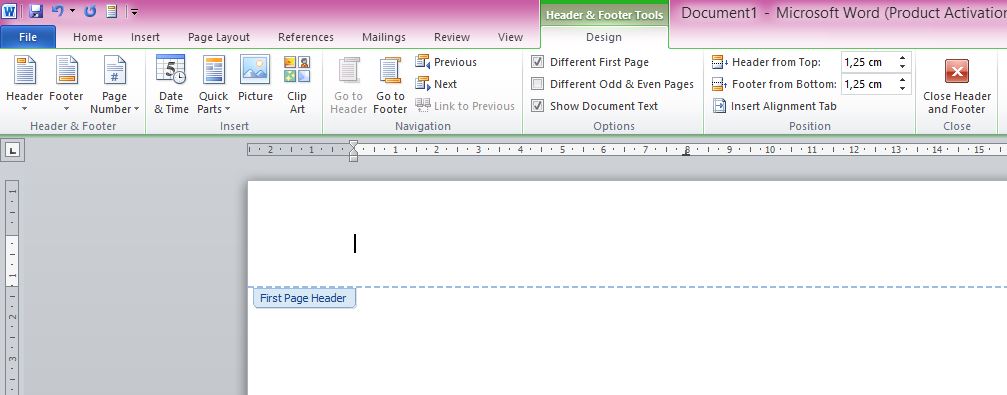Open the Quick Parts dropdown
This screenshot has width=1007, height=395.
click(213, 84)
